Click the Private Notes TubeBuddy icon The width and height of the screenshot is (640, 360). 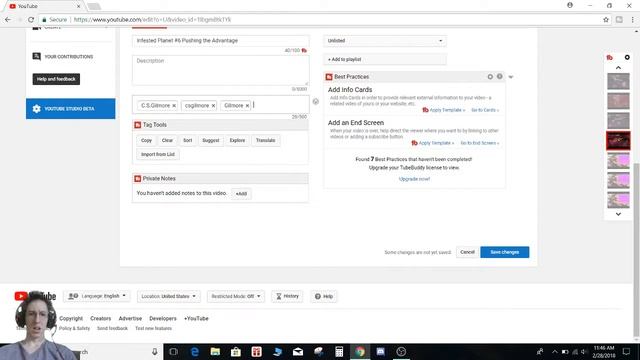pyautogui.click(x=138, y=179)
